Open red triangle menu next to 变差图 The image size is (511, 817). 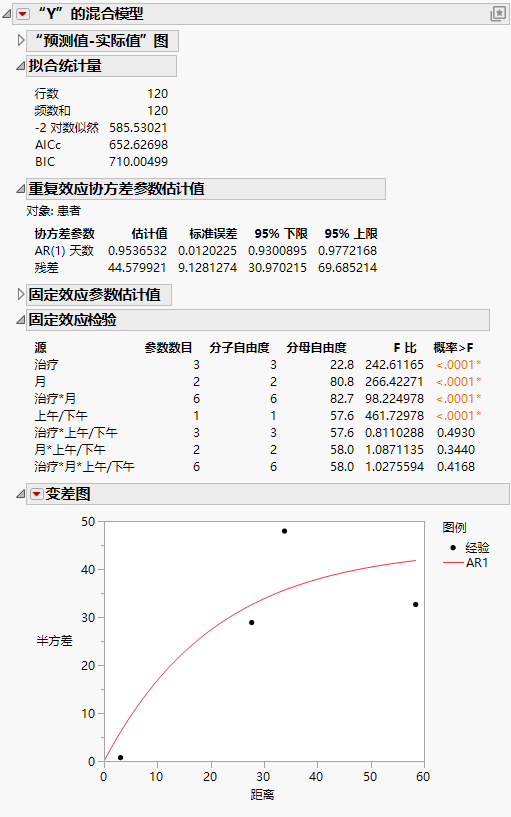pyautogui.click(x=36, y=494)
